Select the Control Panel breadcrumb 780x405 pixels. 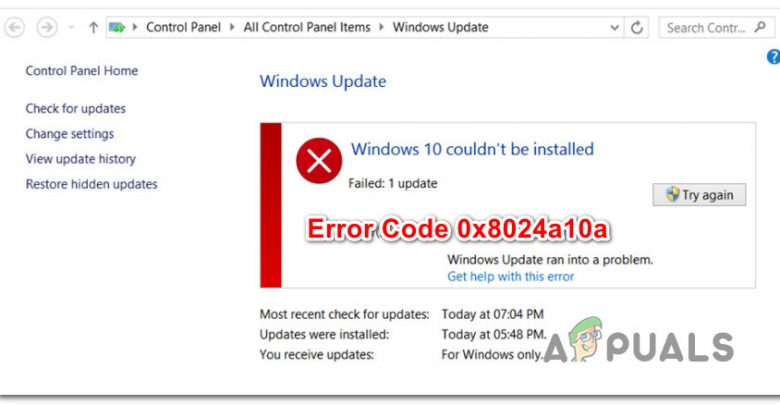coord(183,27)
